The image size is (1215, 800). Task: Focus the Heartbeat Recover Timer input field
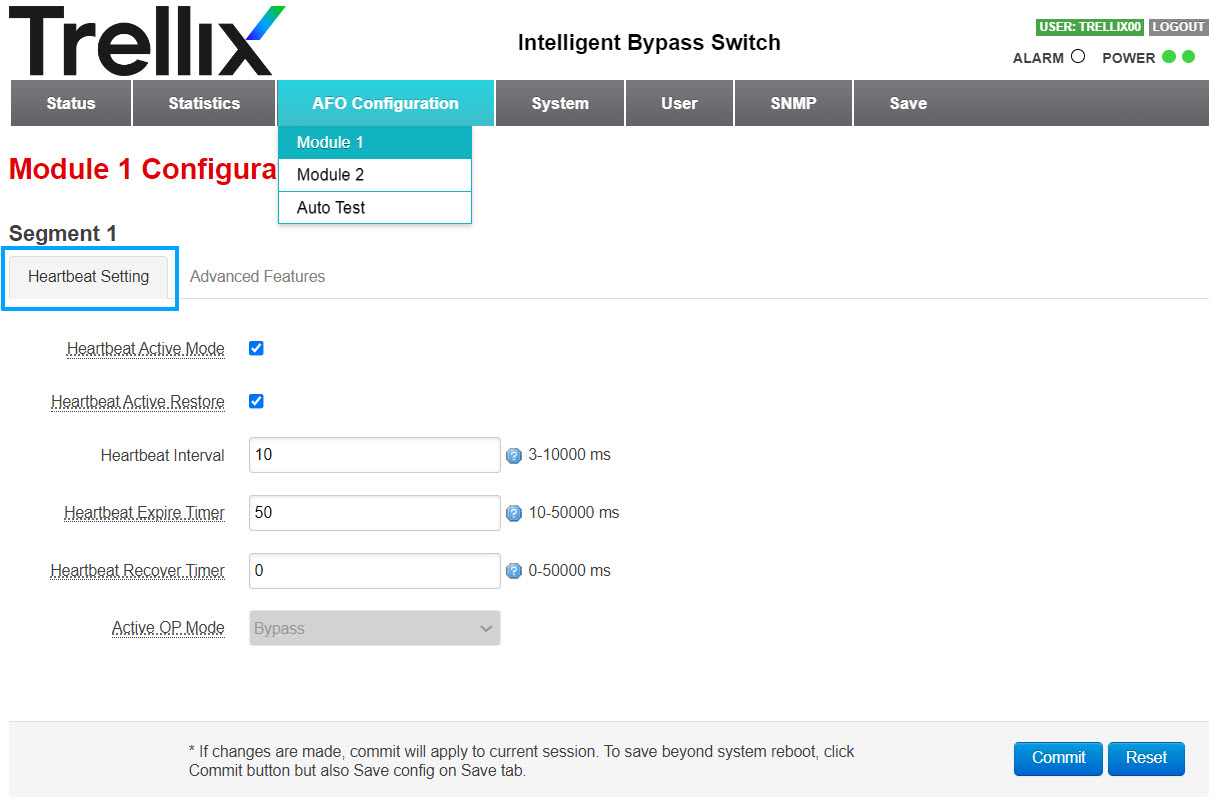(x=374, y=571)
